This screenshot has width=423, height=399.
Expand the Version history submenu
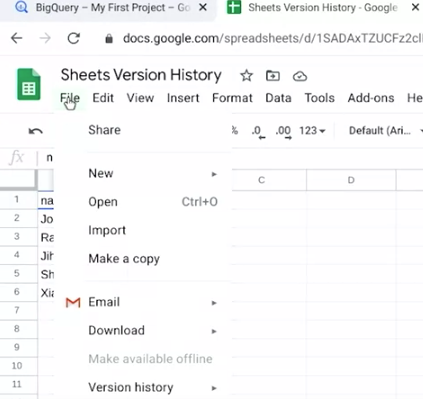pyautogui.click(x=143, y=387)
